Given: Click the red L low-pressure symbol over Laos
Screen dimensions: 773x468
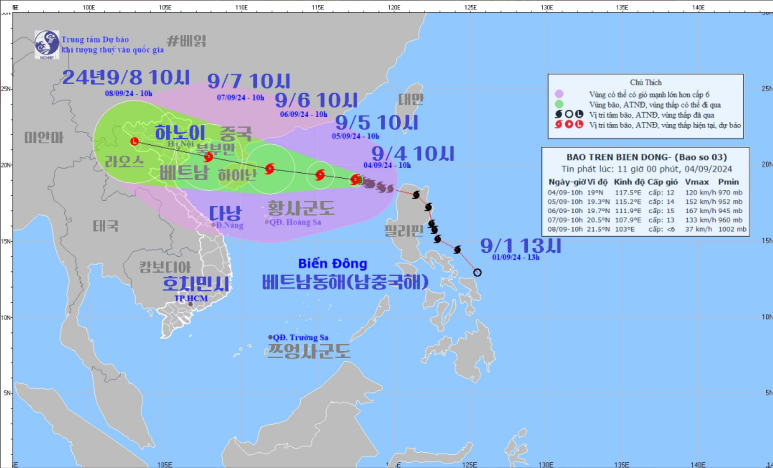Looking at the screenshot, I should [135, 142].
